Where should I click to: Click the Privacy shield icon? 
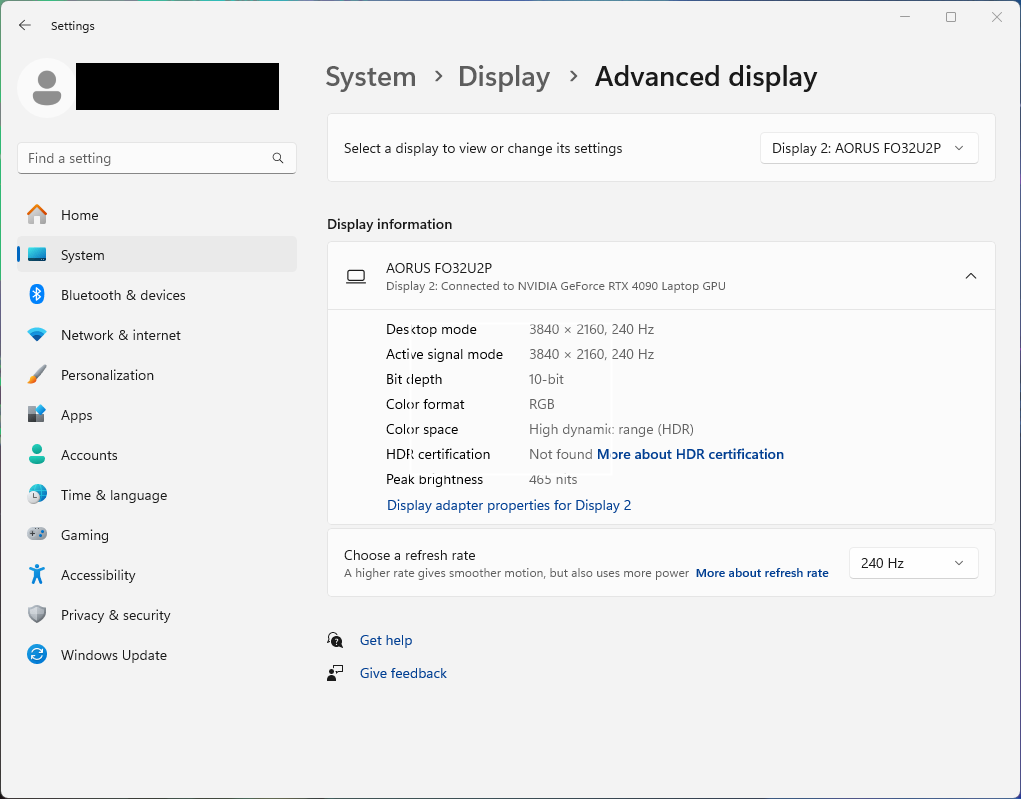pyautogui.click(x=37, y=614)
